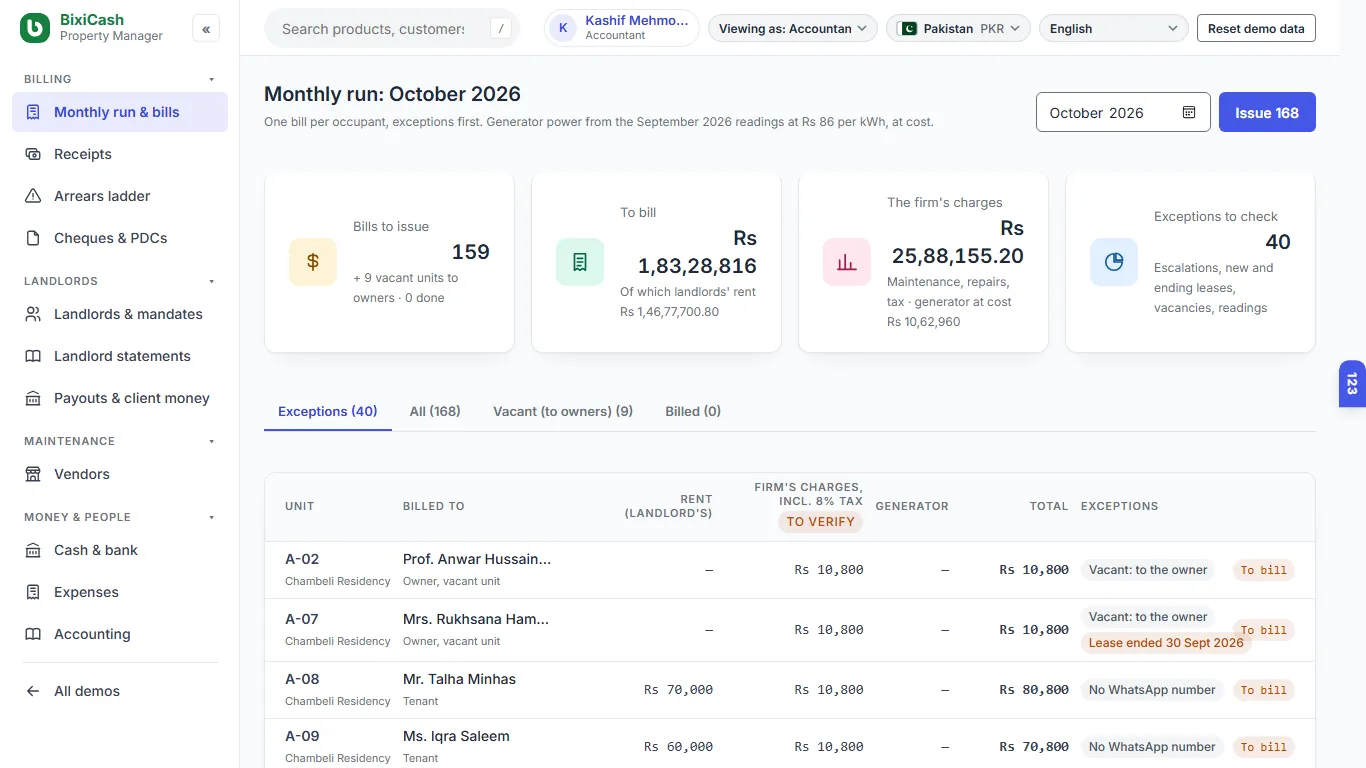Click the To bill badge for unit A-02
This screenshot has width=1366, height=768.
click(1264, 570)
